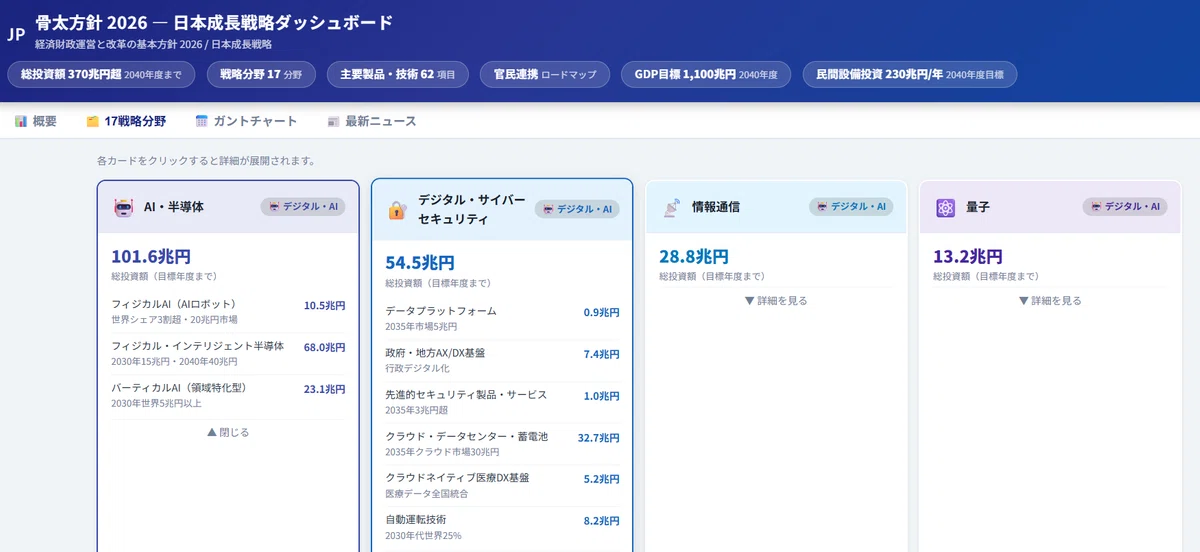Click the 7.4兆円 value
1200x552 pixels.
pyautogui.click(x=602, y=354)
